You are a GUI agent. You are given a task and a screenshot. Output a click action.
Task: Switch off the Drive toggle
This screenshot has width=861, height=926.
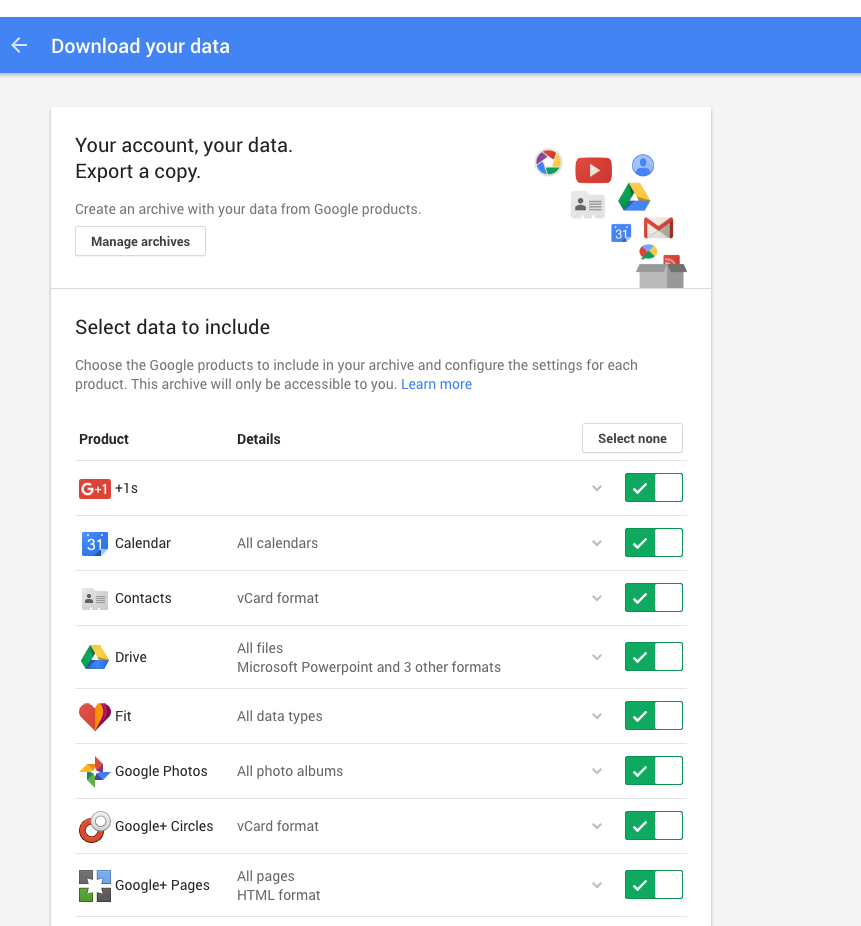tap(654, 656)
